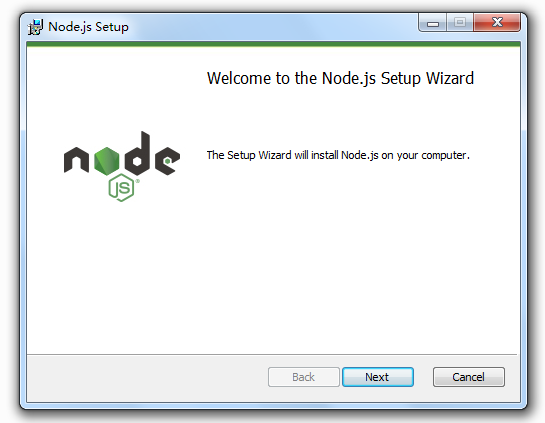Cancel the Node.js installation
Viewport: 545px width, 423px height.
(x=469, y=377)
